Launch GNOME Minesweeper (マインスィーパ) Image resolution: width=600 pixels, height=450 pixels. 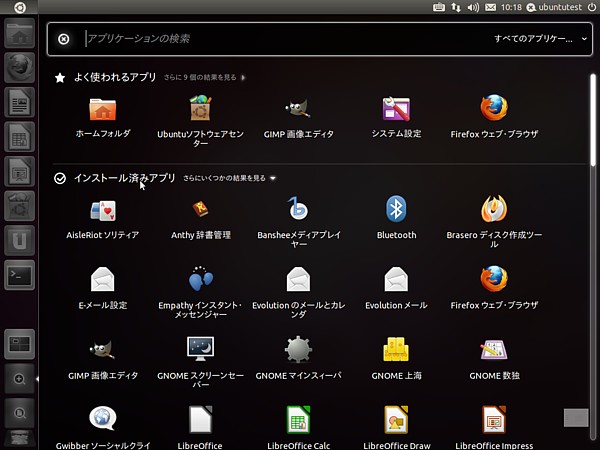point(298,349)
